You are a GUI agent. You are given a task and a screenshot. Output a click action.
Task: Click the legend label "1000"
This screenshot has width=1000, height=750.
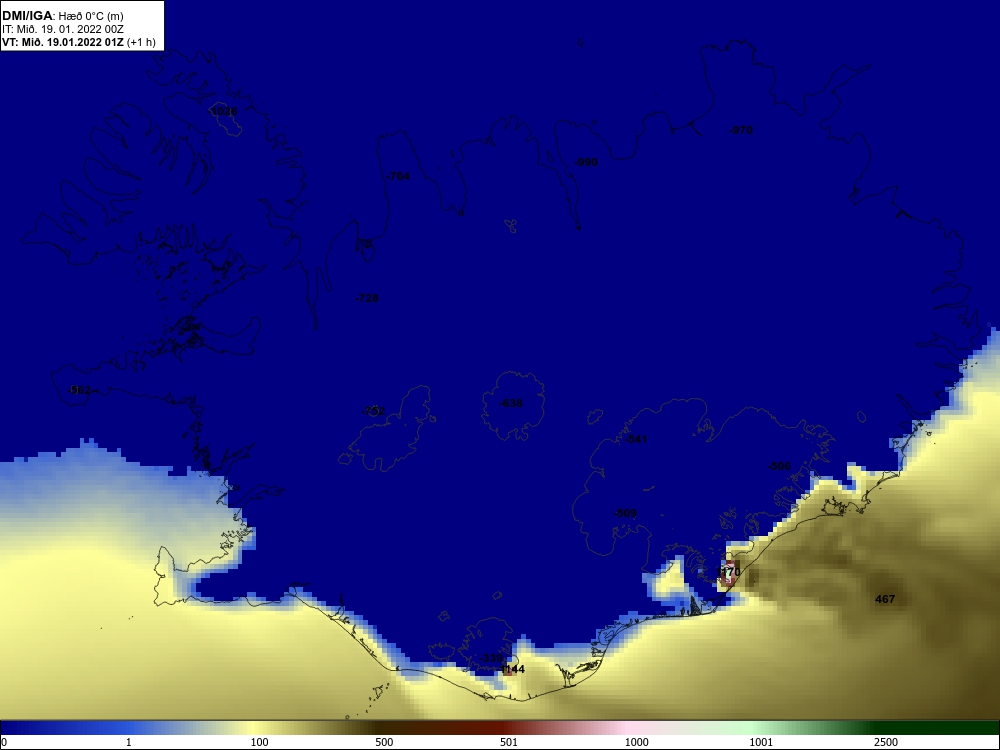click(x=636, y=742)
